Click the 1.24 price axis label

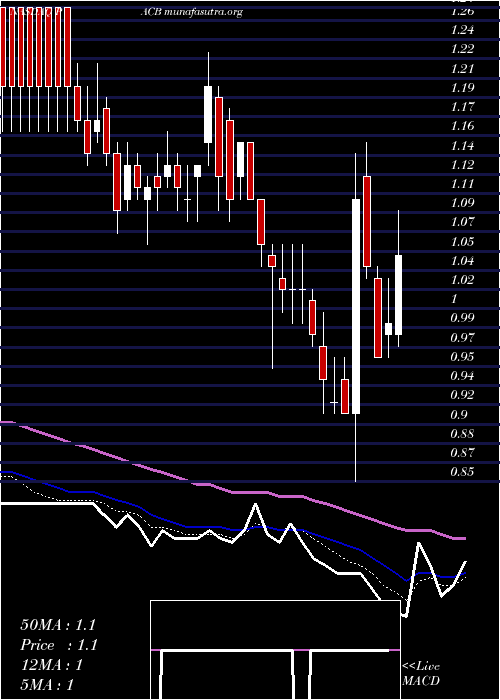point(462,30)
